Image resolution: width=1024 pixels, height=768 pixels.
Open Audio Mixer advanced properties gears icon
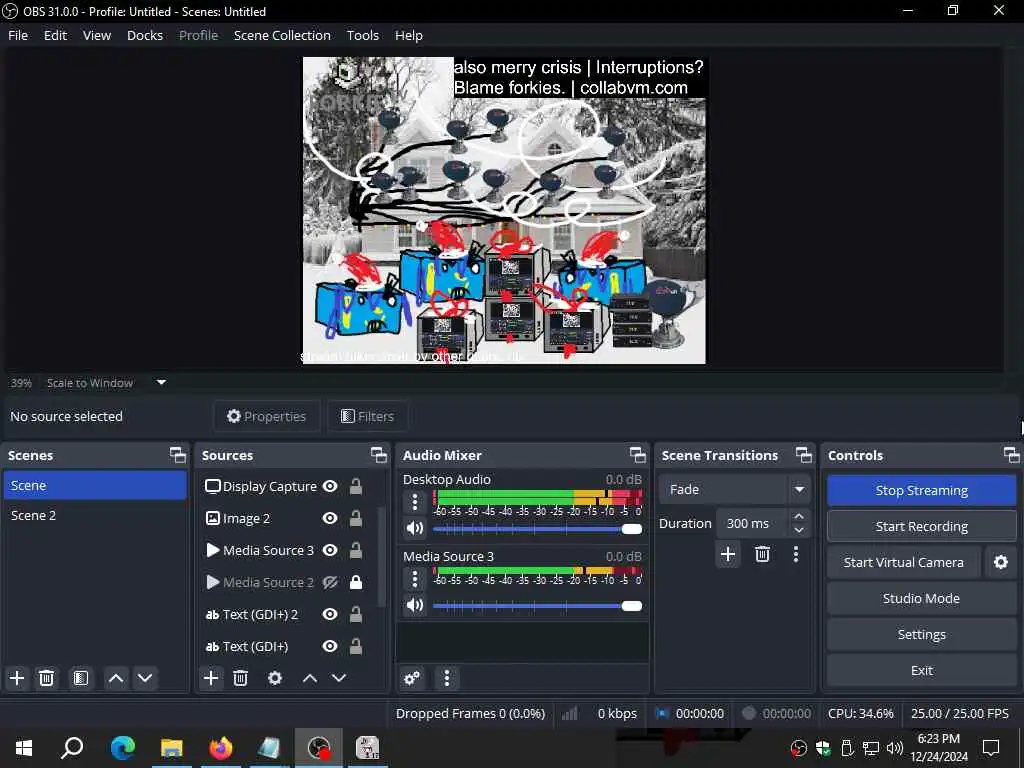pos(412,678)
